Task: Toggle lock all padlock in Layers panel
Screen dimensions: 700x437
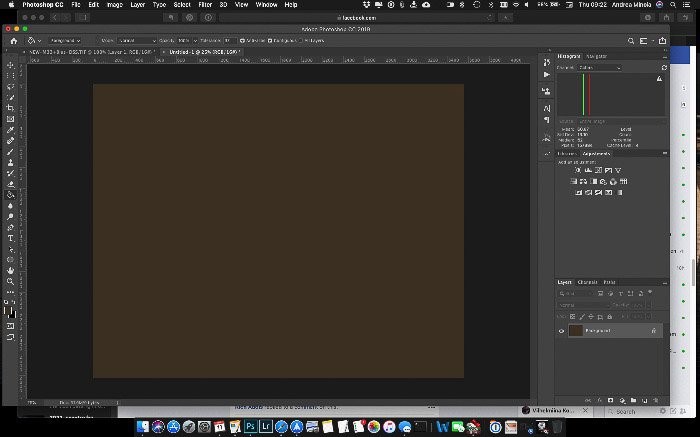Action: [609, 316]
